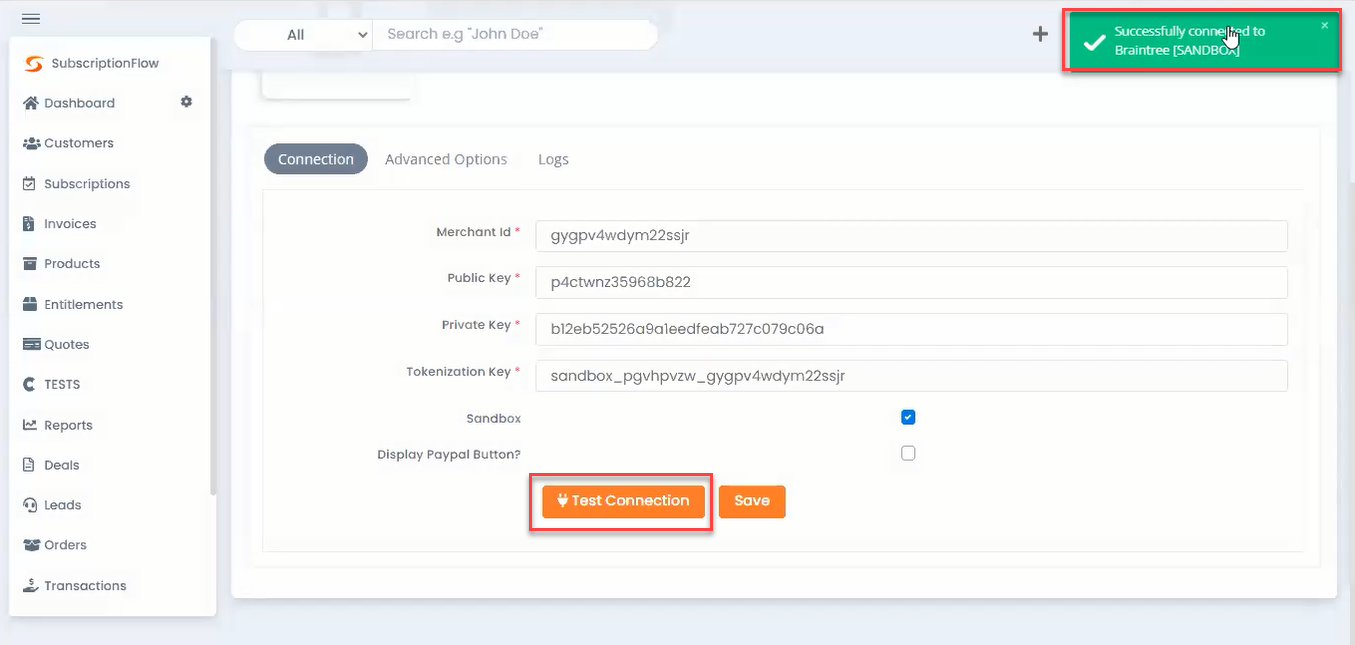1355x645 pixels.
Task: Open Deals in sidebar
Action: 61,465
